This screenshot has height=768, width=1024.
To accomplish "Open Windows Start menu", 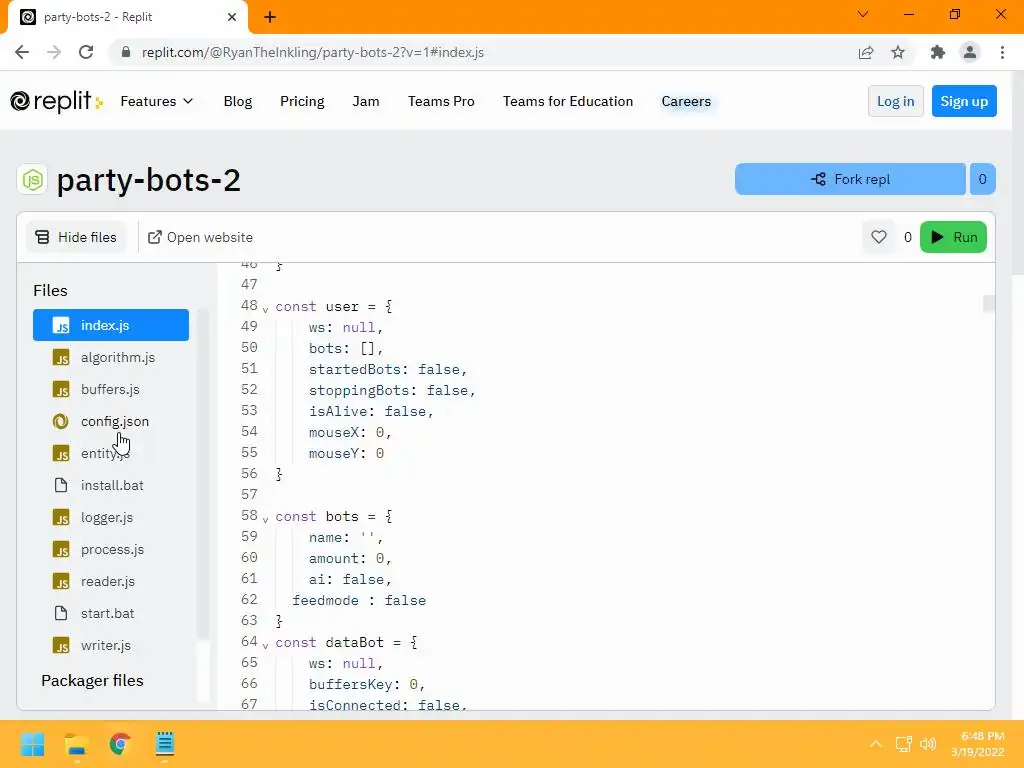I will pos(33,744).
